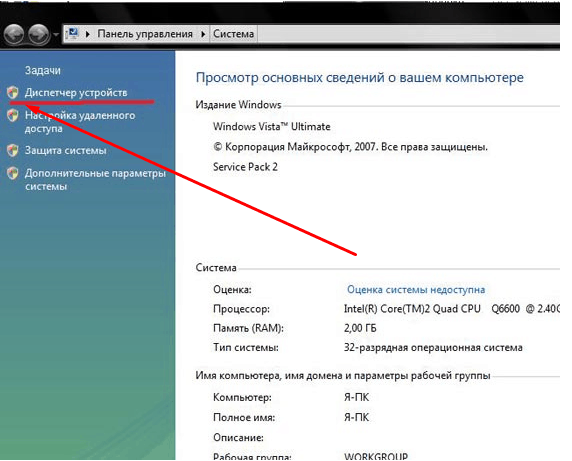Click the computer icon in address bar
Image resolution: width=572 pixels, height=461 pixels.
click(x=73, y=33)
